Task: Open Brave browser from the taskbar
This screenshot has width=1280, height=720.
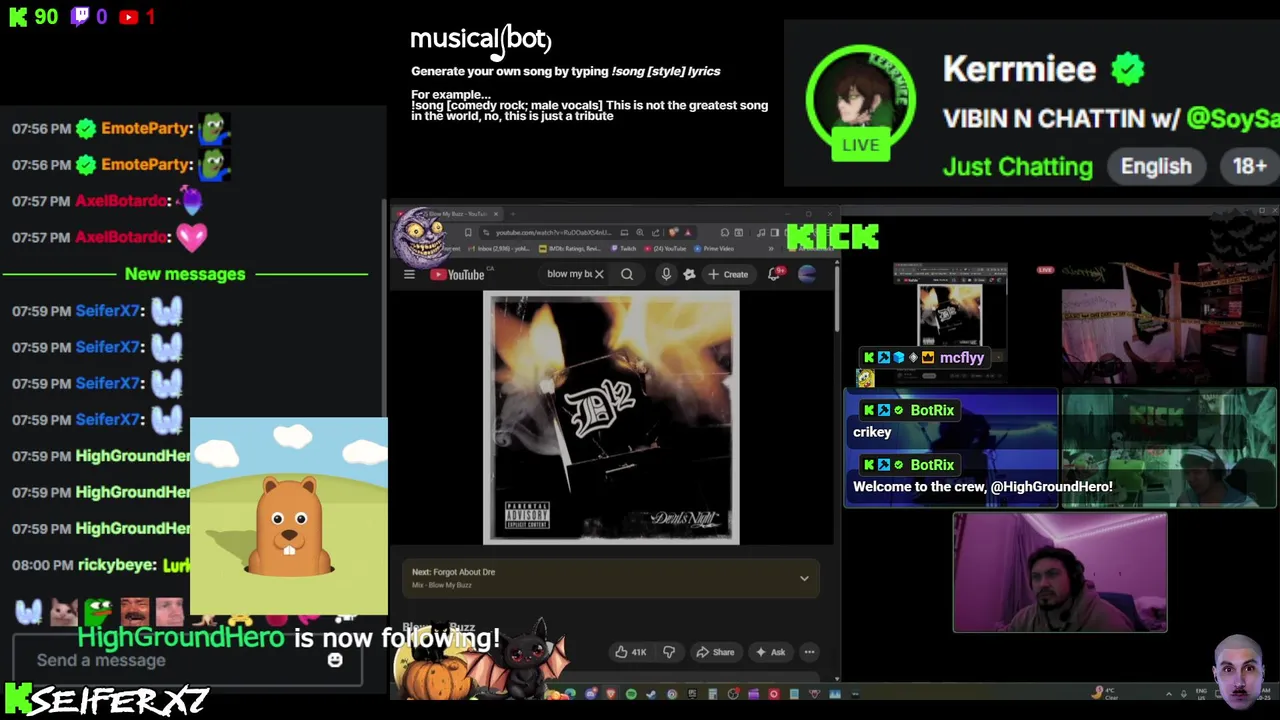Action: [610, 693]
